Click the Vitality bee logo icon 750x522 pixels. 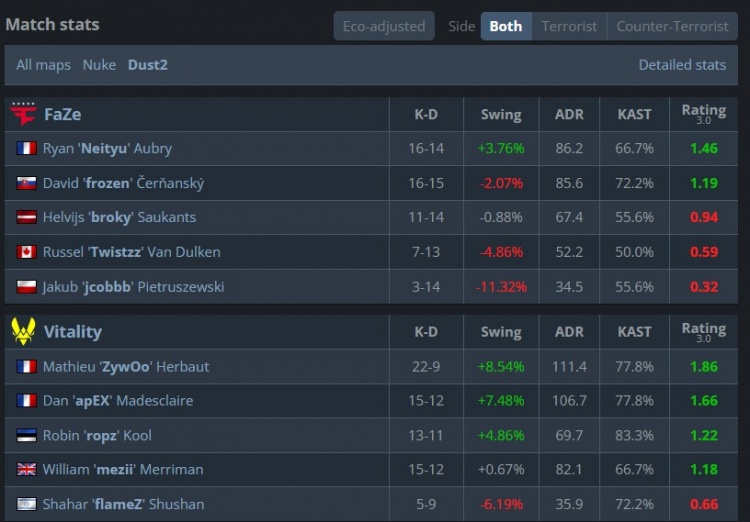[23, 332]
